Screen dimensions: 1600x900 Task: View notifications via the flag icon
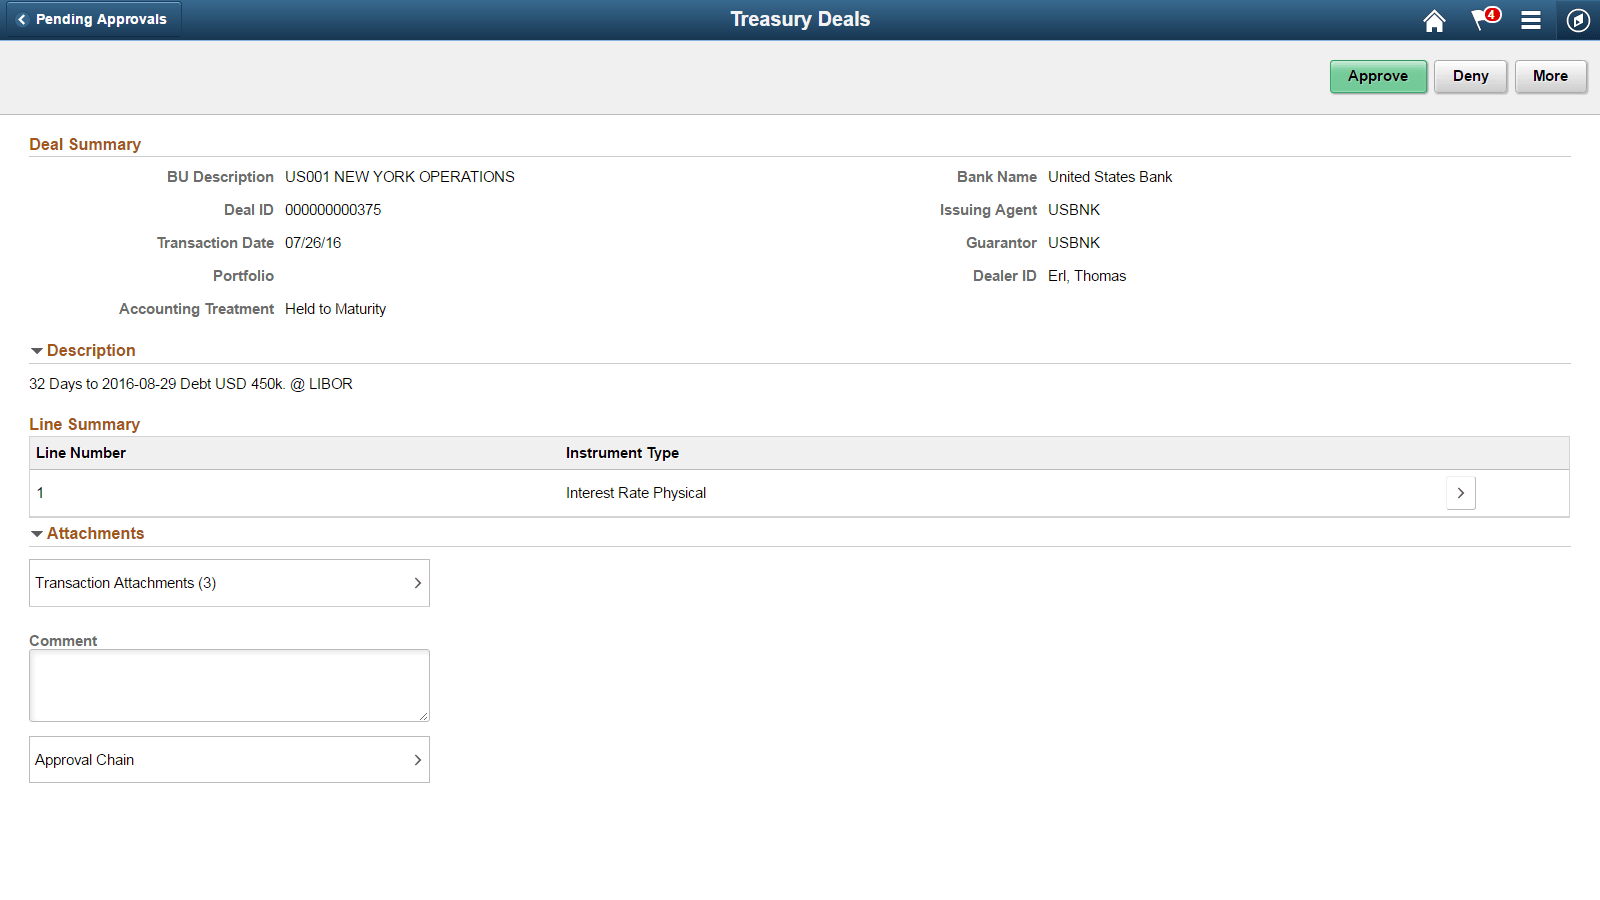click(1480, 22)
